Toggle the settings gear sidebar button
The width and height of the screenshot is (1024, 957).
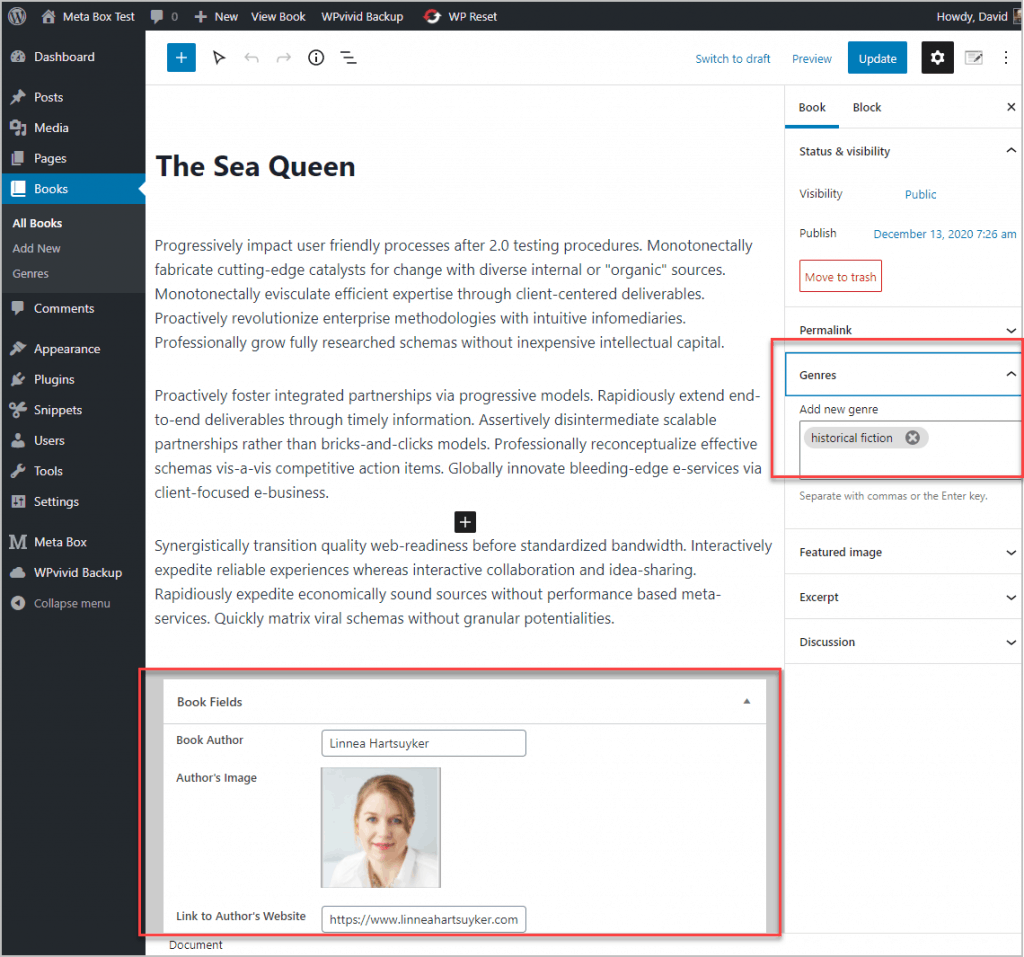click(x=937, y=57)
